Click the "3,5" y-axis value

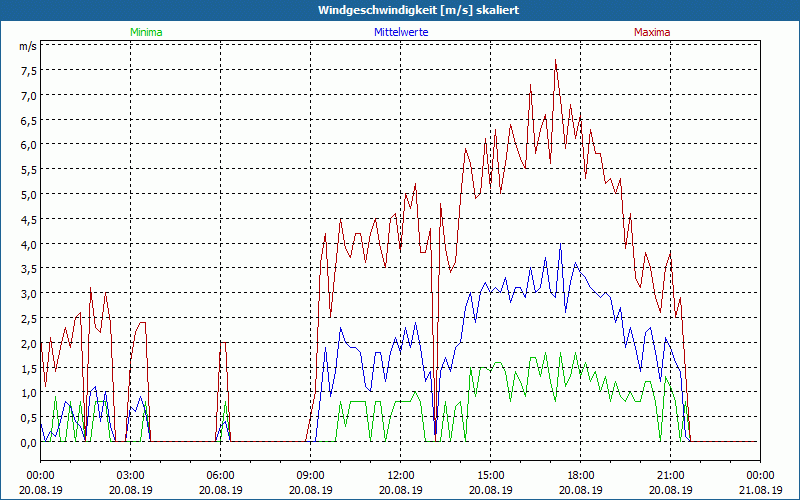click(x=29, y=269)
